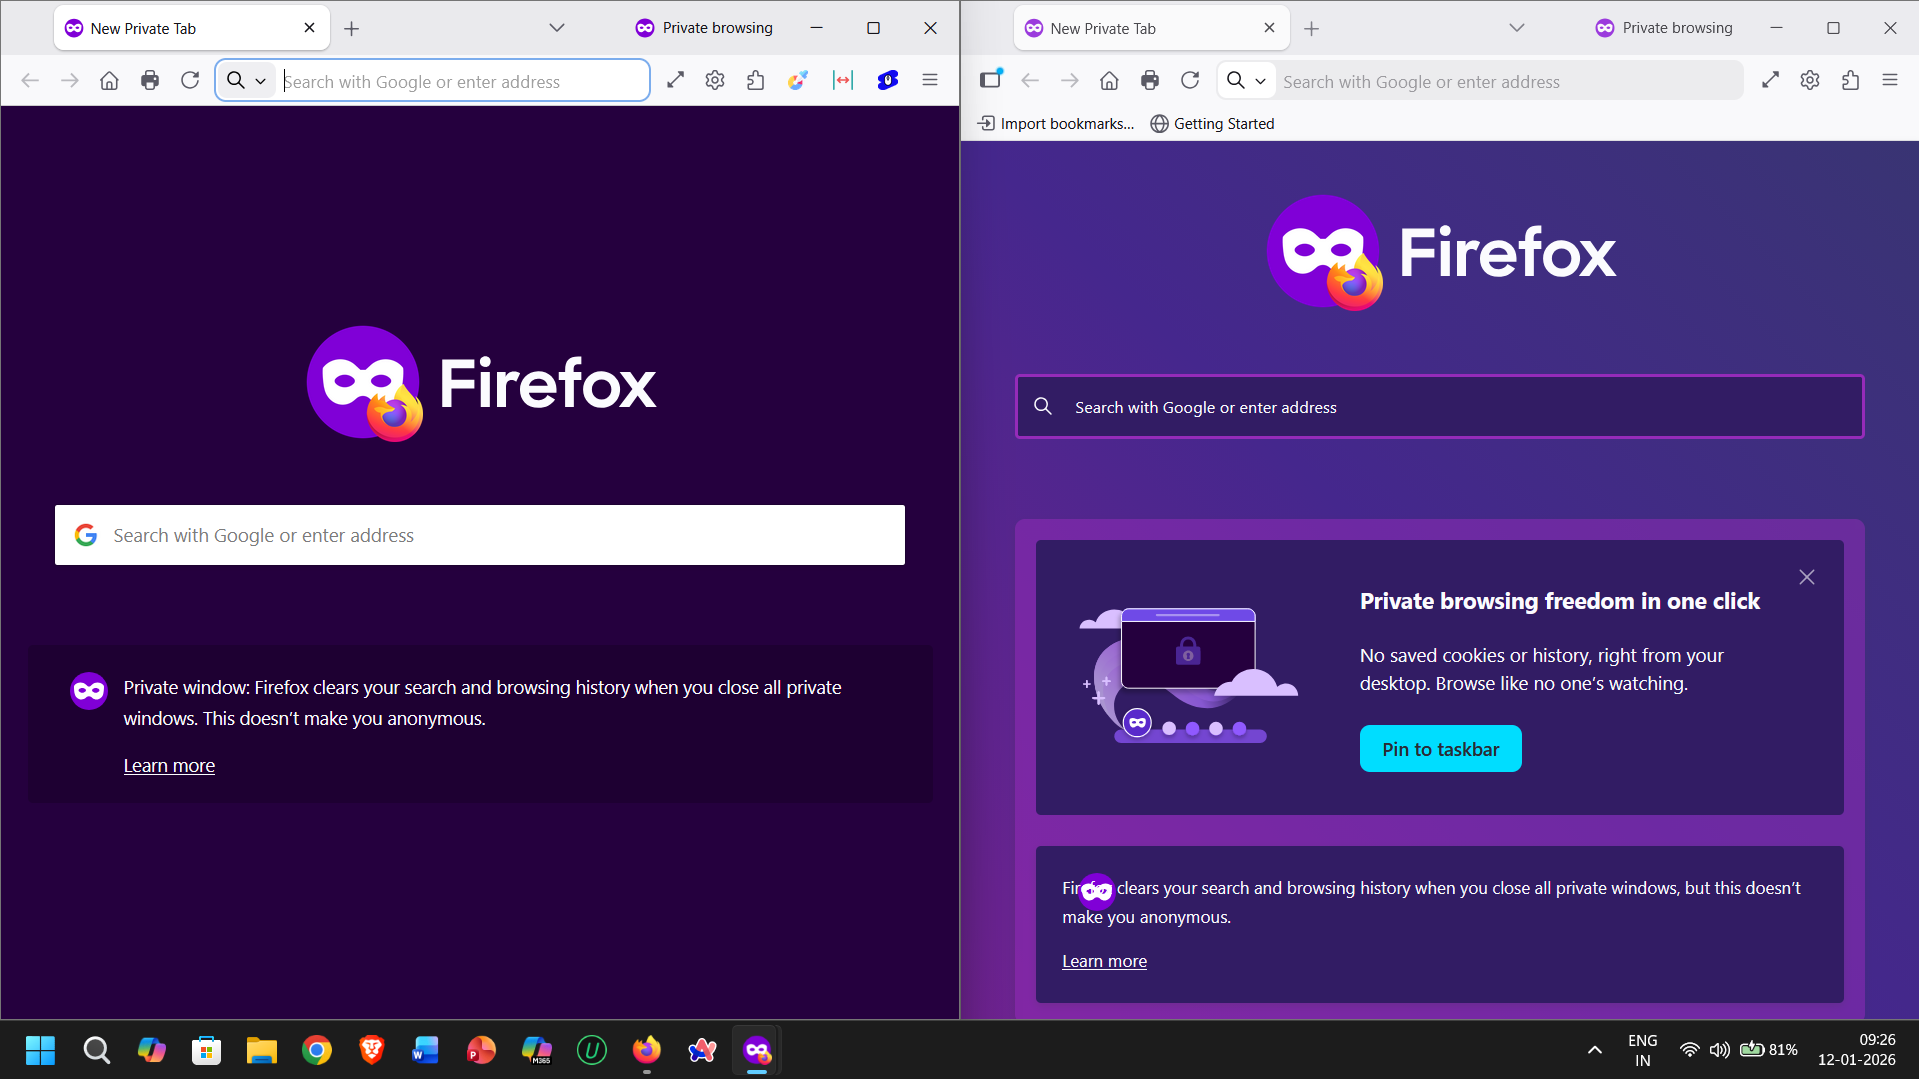Open Firefox View icon in right window
The width and height of the screenshot is (1919, 1079).
[991, 80]
